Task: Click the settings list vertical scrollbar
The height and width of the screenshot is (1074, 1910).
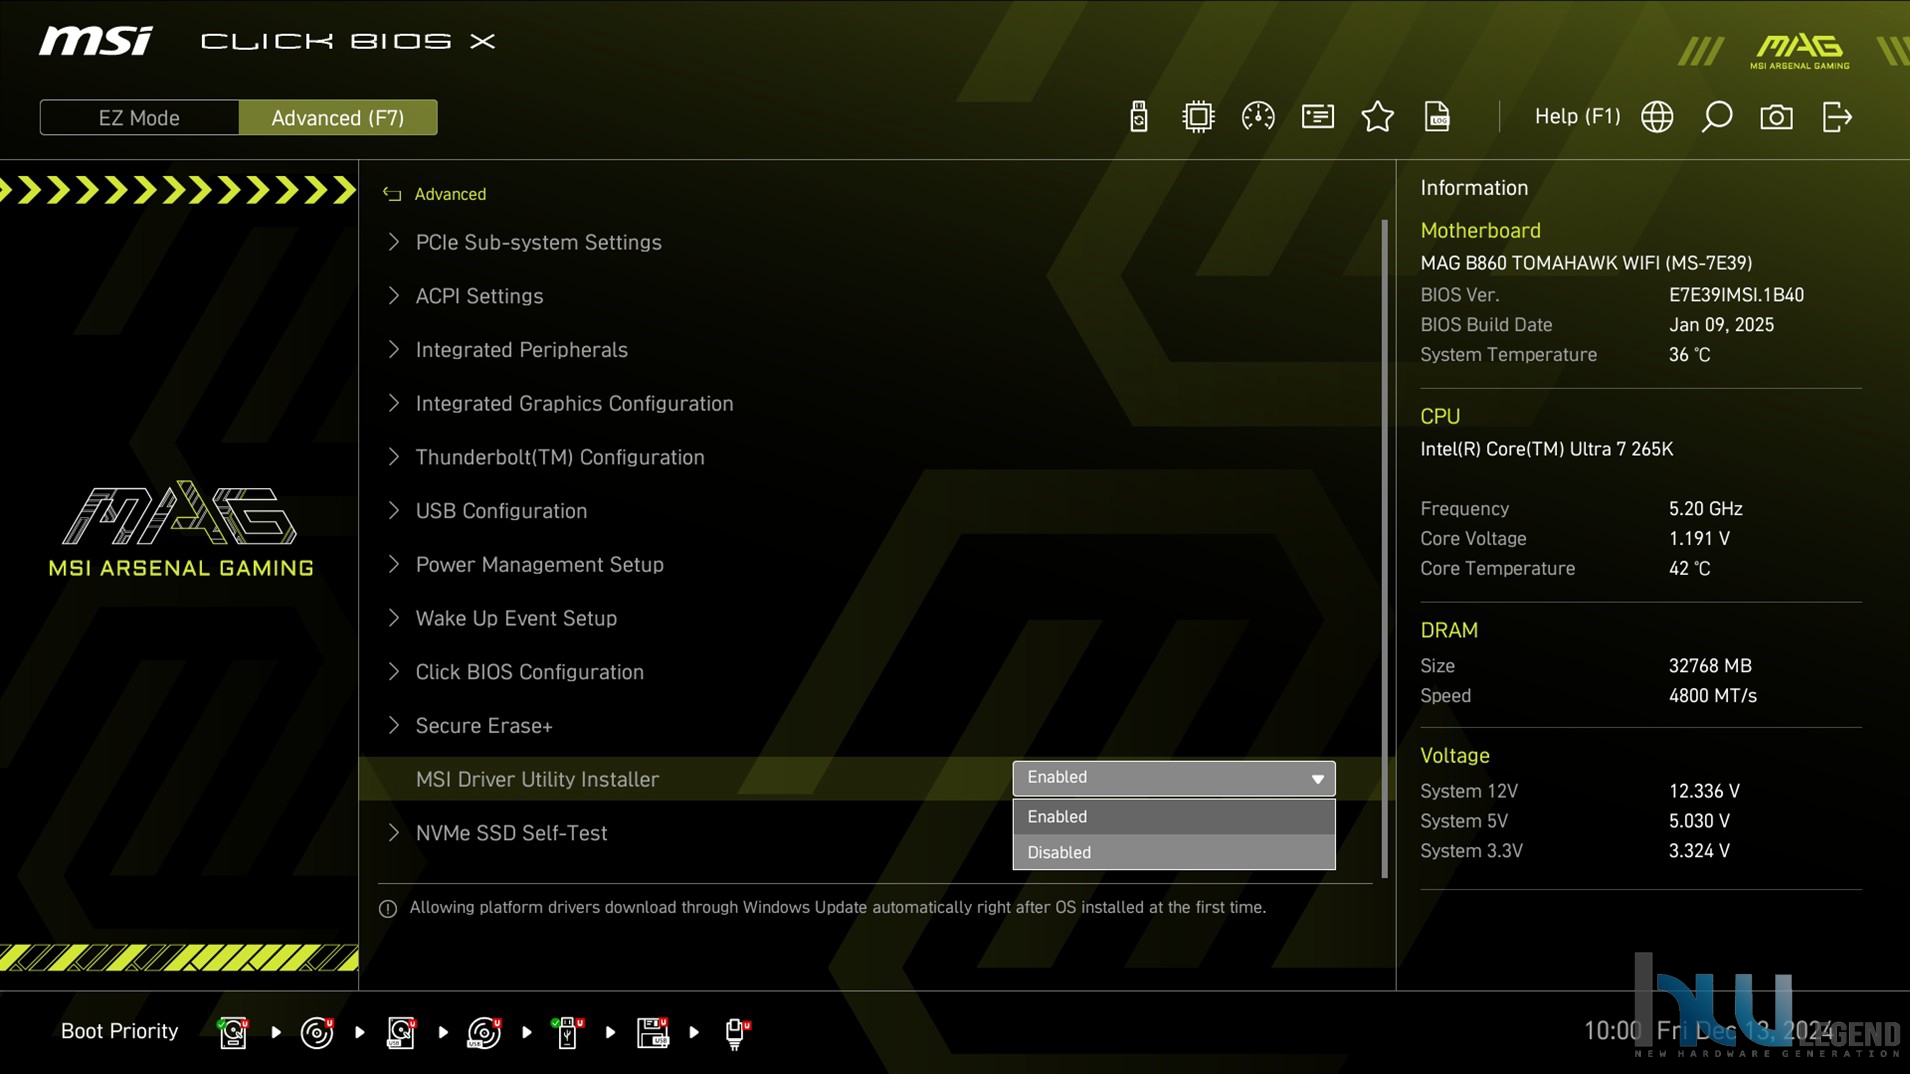Action: point(1385,549)
